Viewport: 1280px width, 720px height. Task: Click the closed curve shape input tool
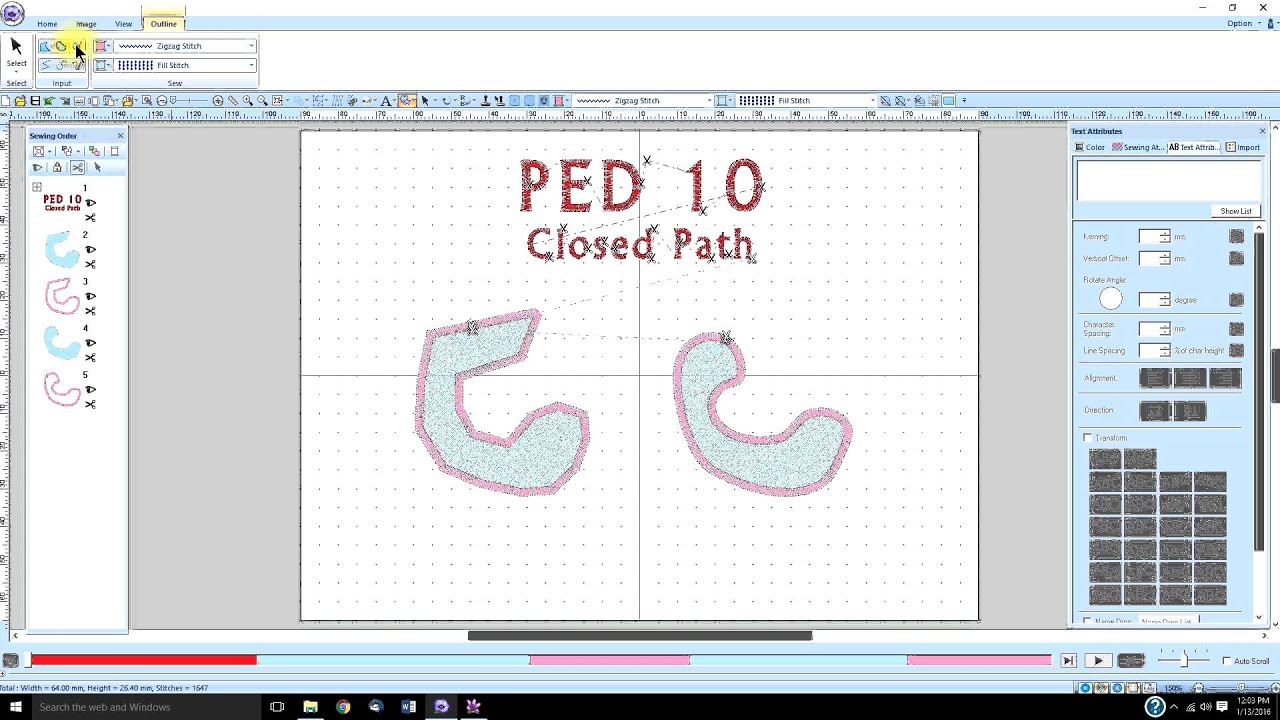click(61, 46)
